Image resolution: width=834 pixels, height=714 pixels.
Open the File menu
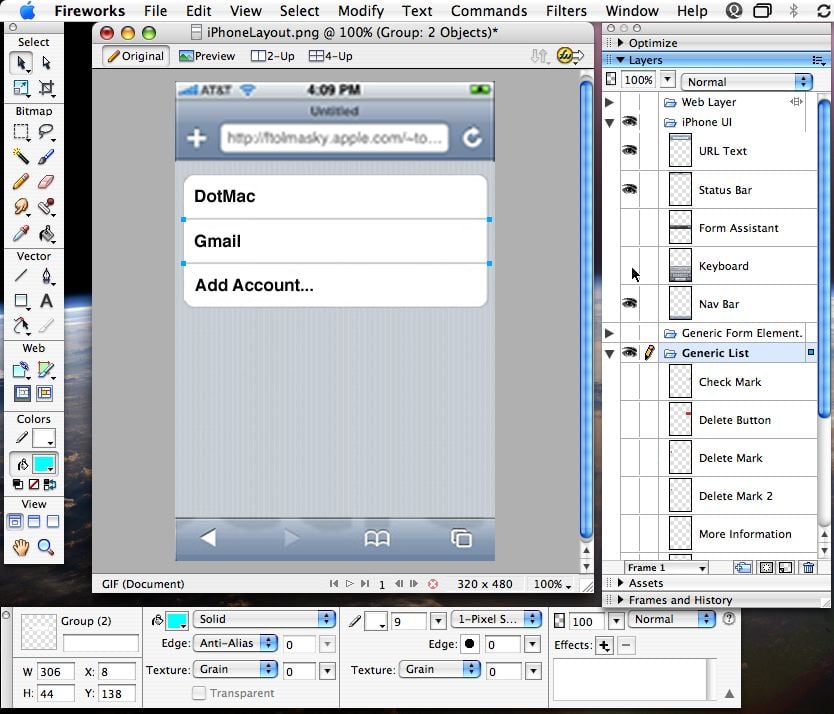[x=155, y=11]
